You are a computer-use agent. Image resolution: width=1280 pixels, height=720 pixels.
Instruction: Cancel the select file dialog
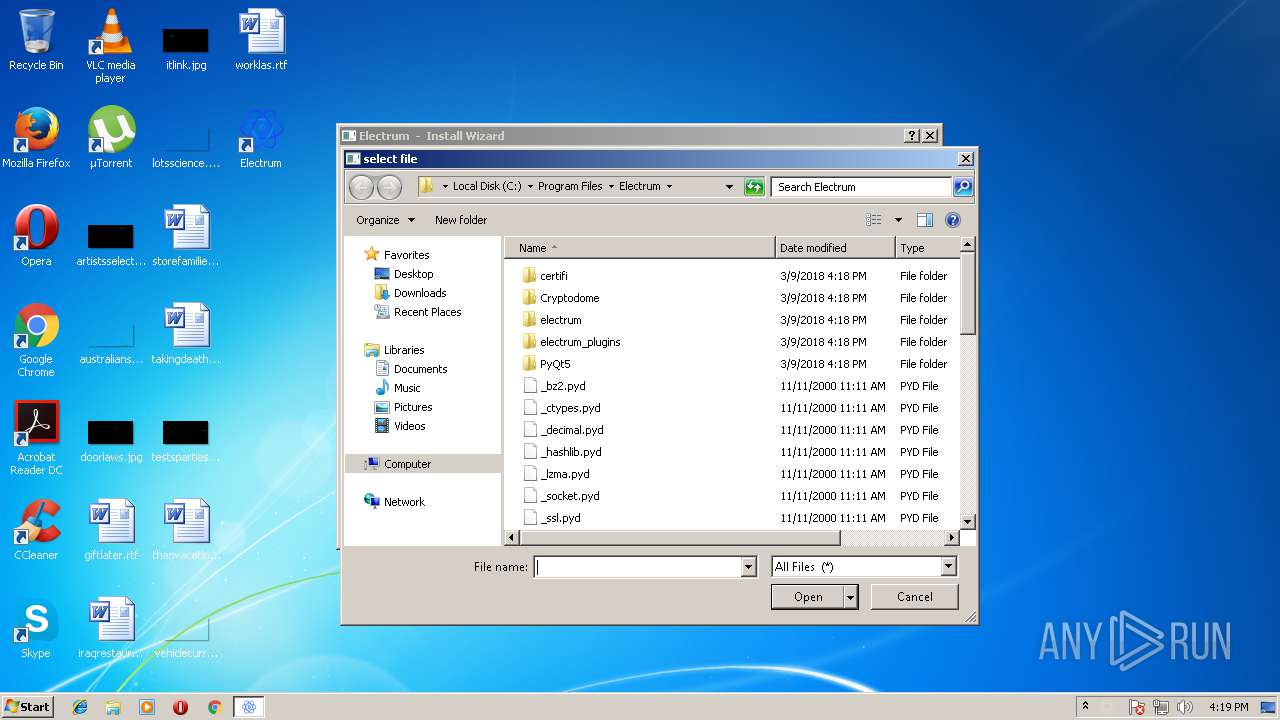coord(914,597)
